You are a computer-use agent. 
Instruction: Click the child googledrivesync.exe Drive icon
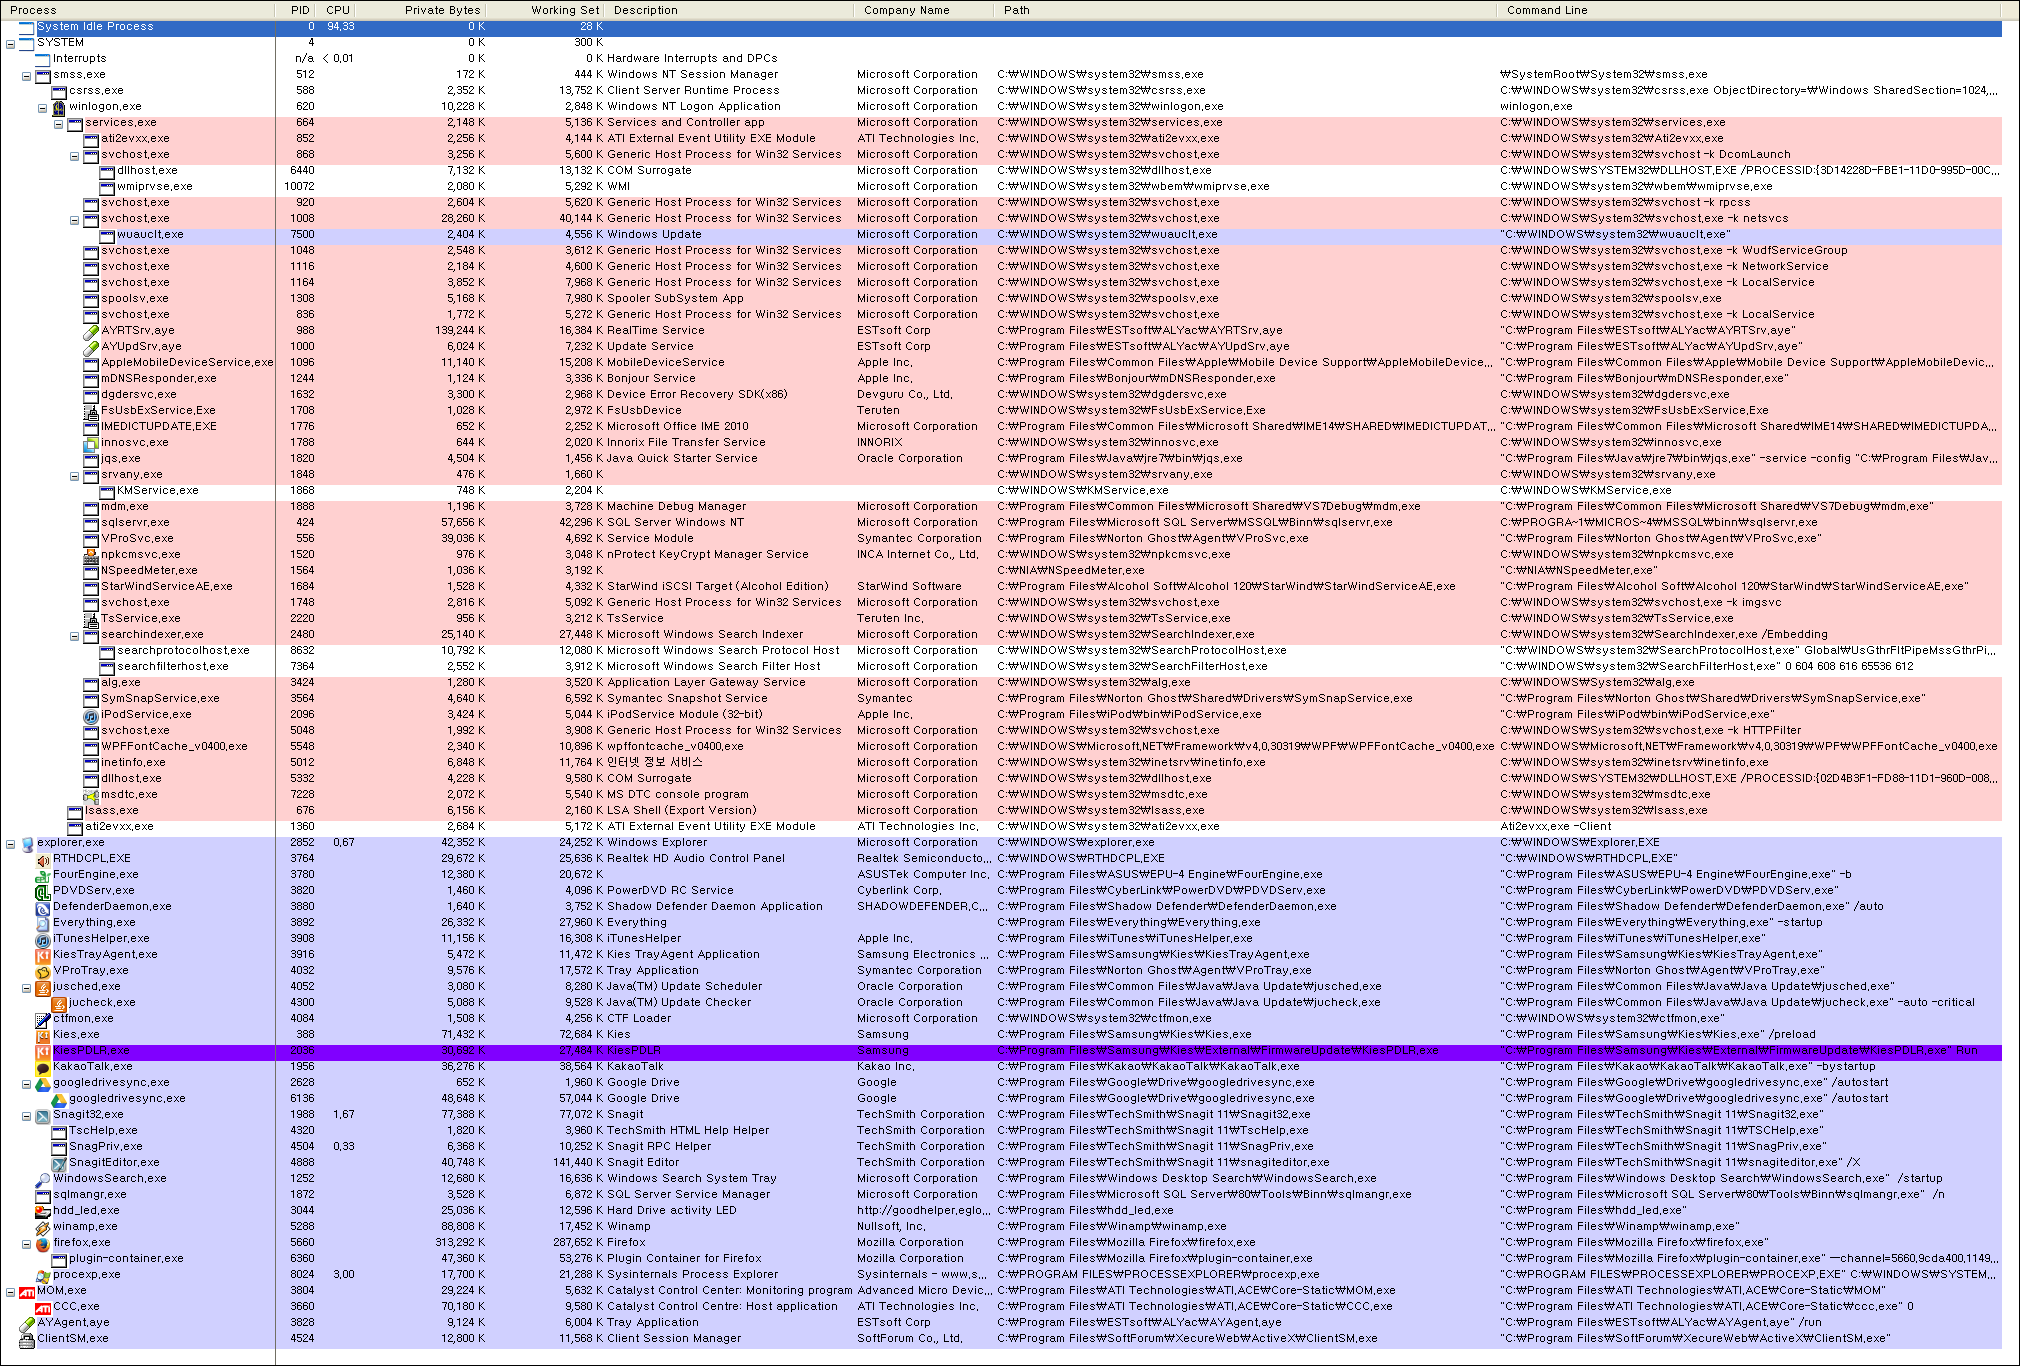[59, 1099]
